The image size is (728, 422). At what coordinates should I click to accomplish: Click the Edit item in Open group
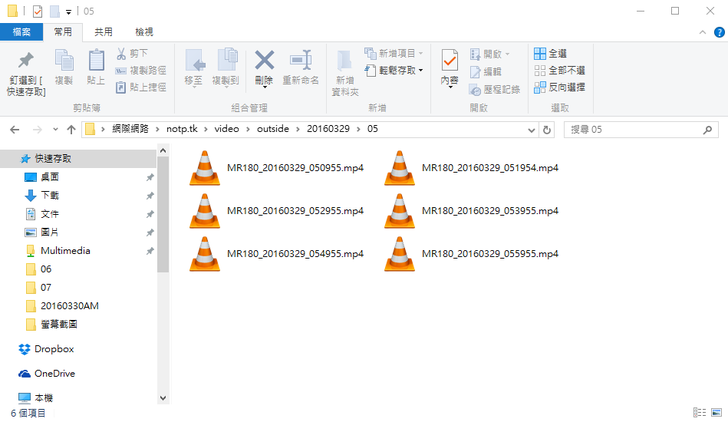[486, 71]
